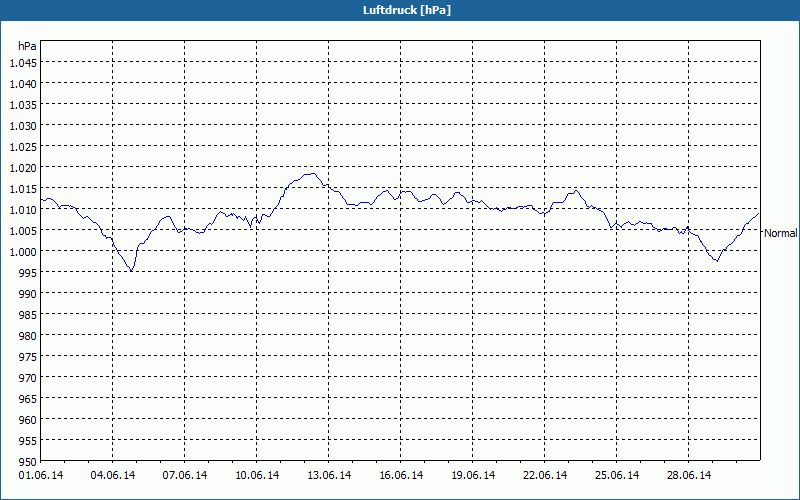This screenshot has width=800, height=500.
Task: Click the 1.030 axis value
Action: click(23, 126)
